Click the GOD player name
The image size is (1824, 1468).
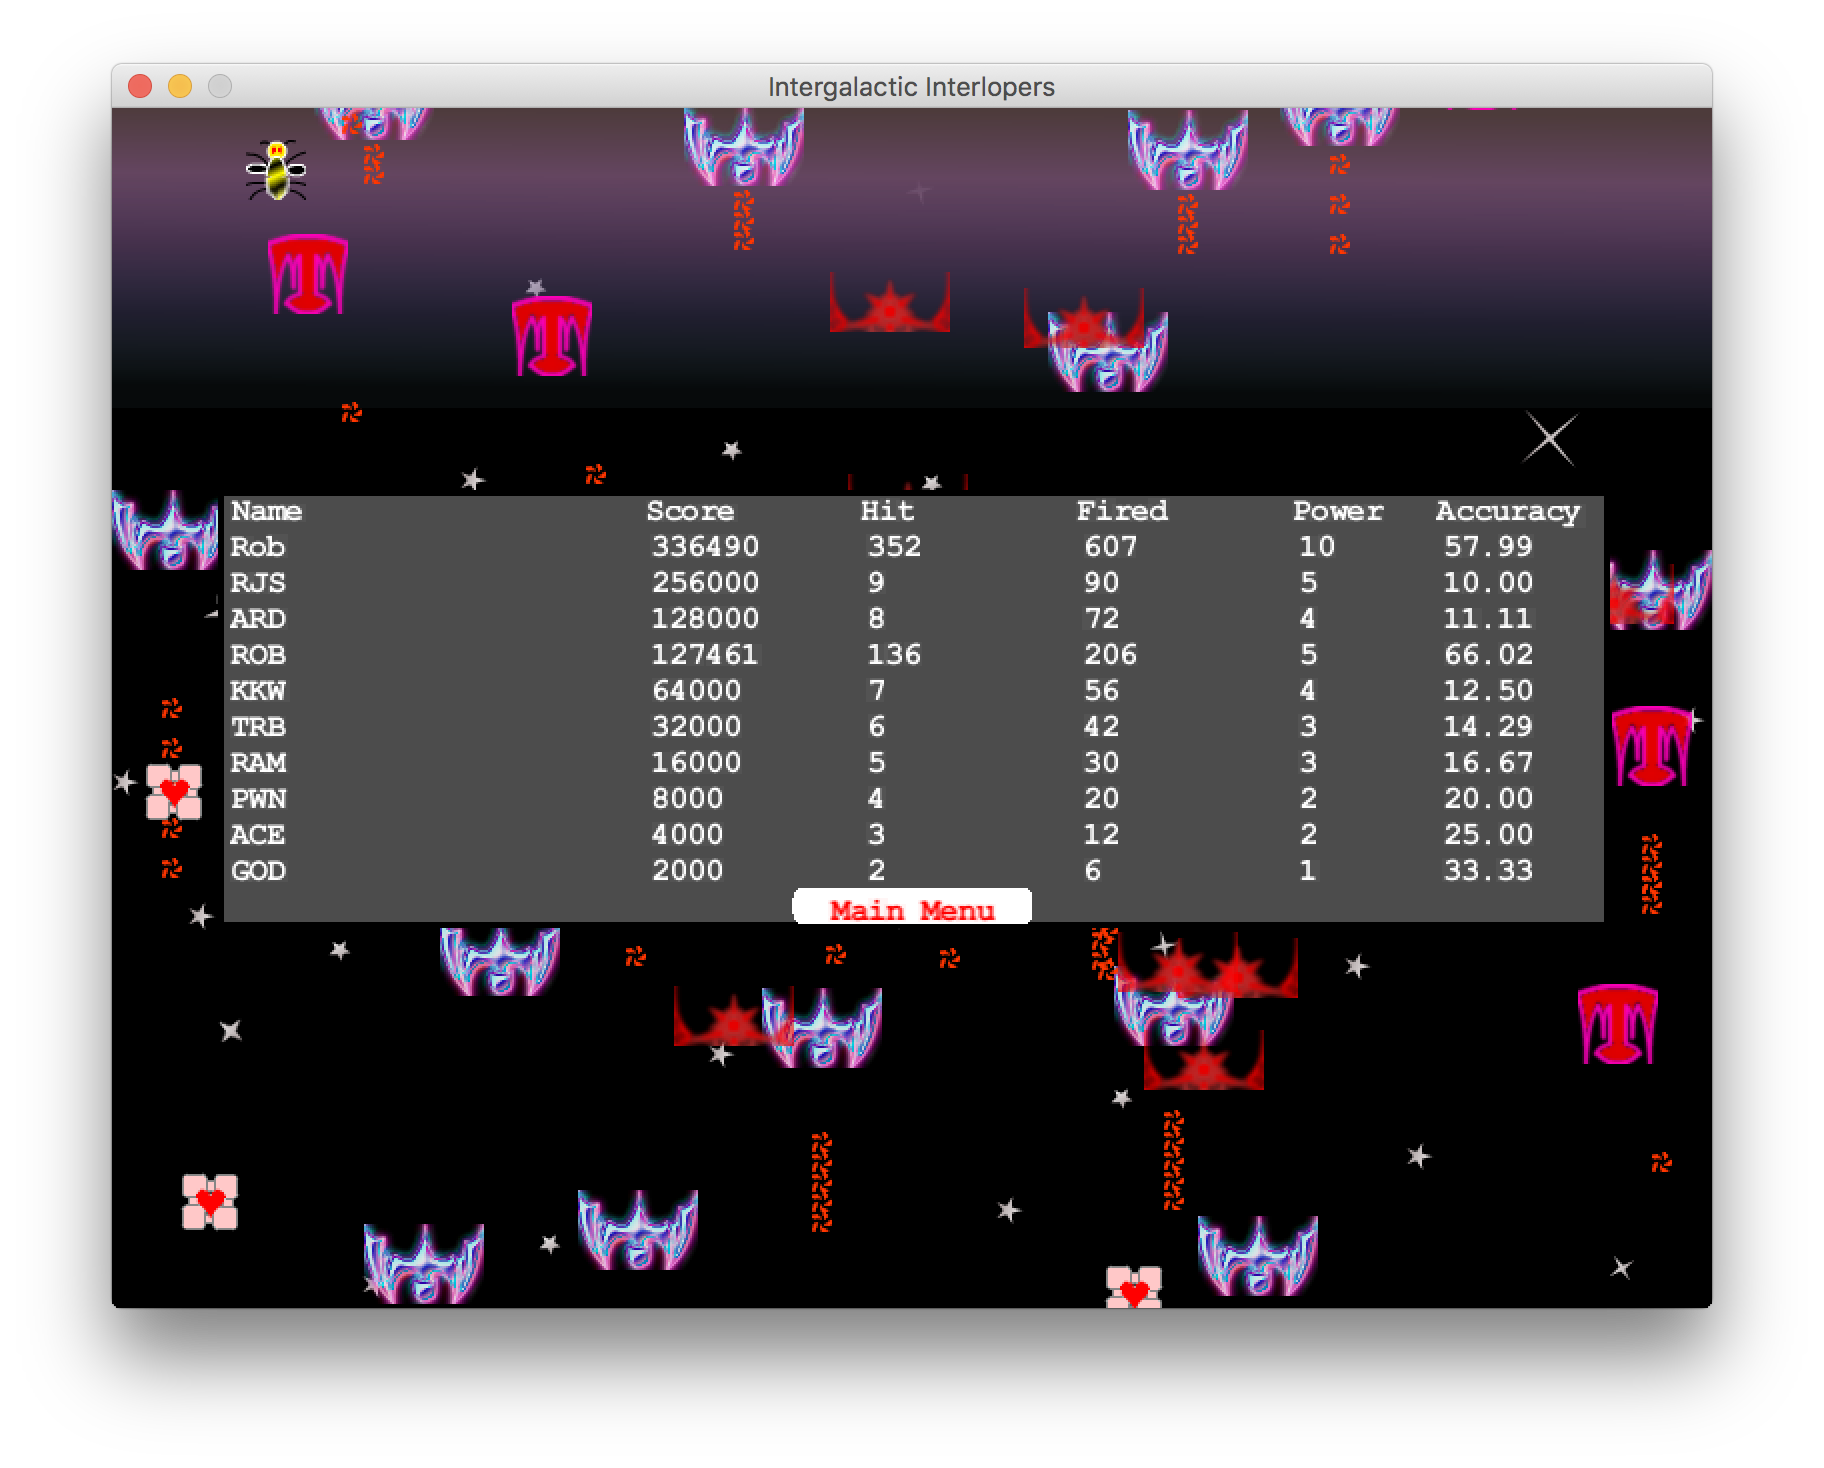[x=258, y=871]
